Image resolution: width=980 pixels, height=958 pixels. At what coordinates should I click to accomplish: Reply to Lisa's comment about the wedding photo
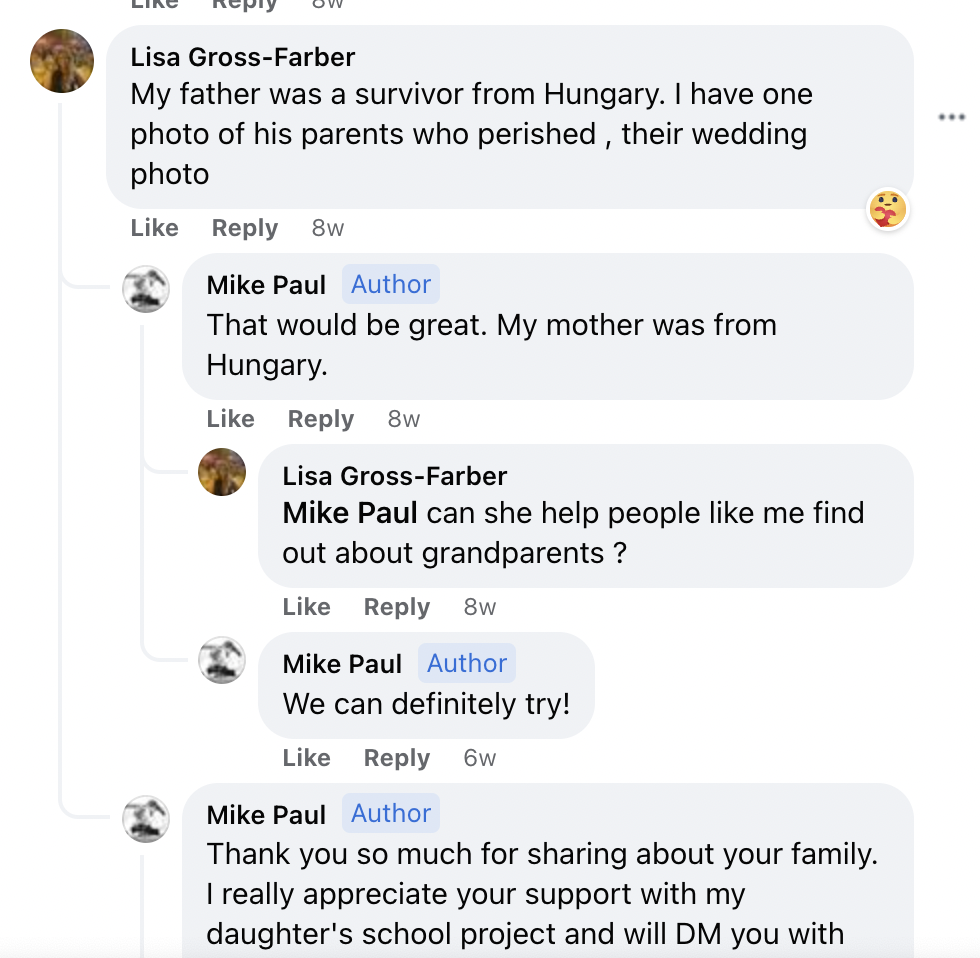tap(244, 228)
